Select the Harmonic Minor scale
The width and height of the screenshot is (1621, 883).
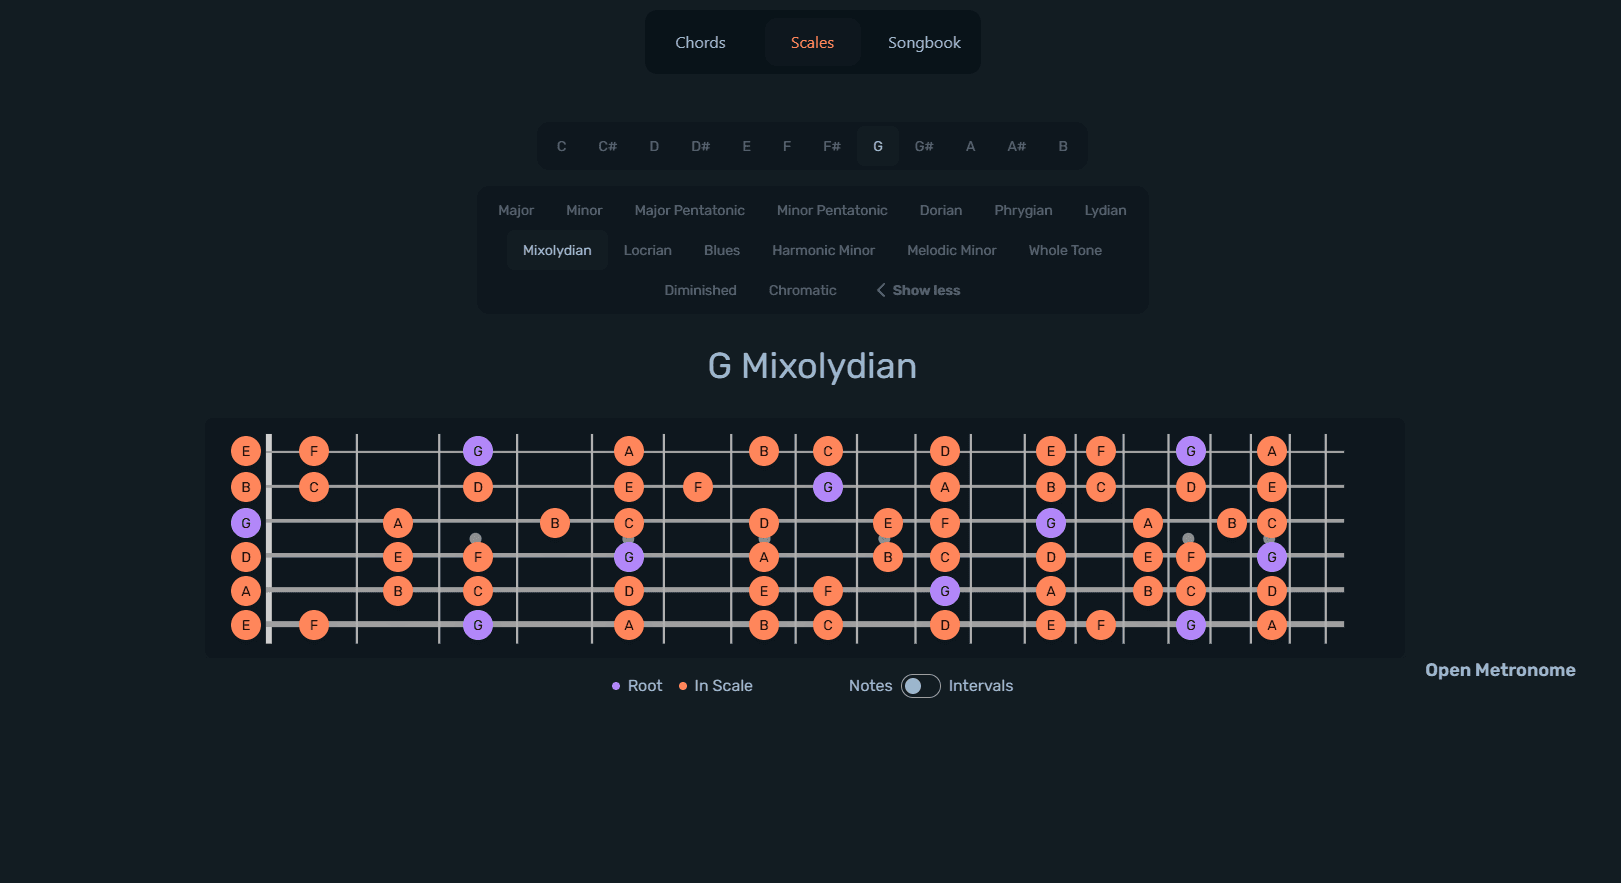(x=823, y=250)
